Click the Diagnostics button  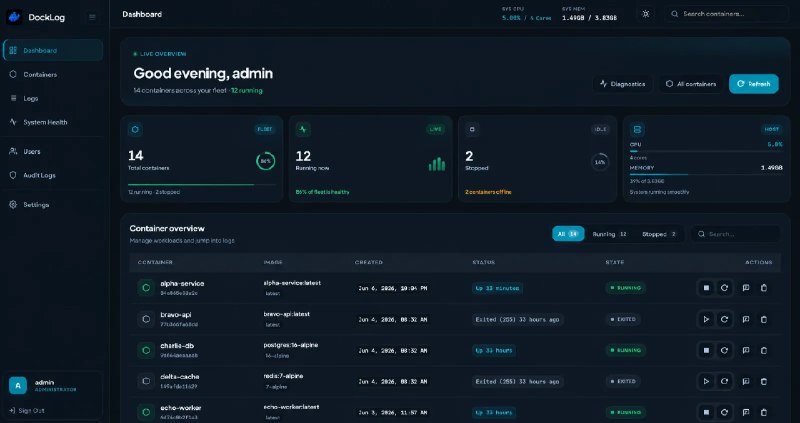coord(623,84)
